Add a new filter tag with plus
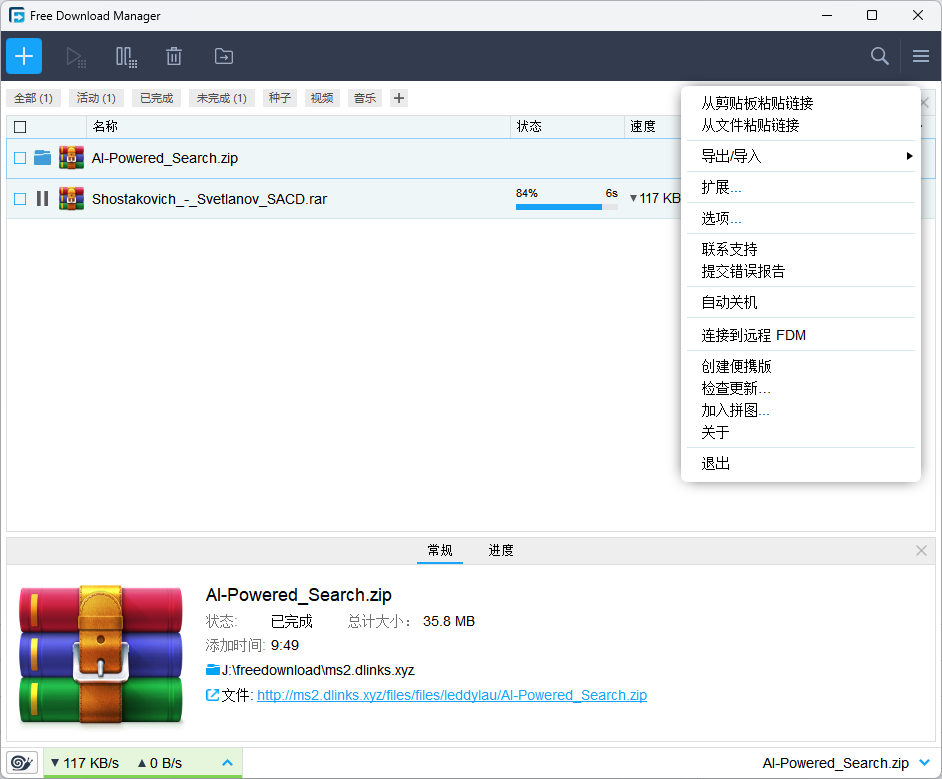942x779 pixels. (x=399, y=98)
